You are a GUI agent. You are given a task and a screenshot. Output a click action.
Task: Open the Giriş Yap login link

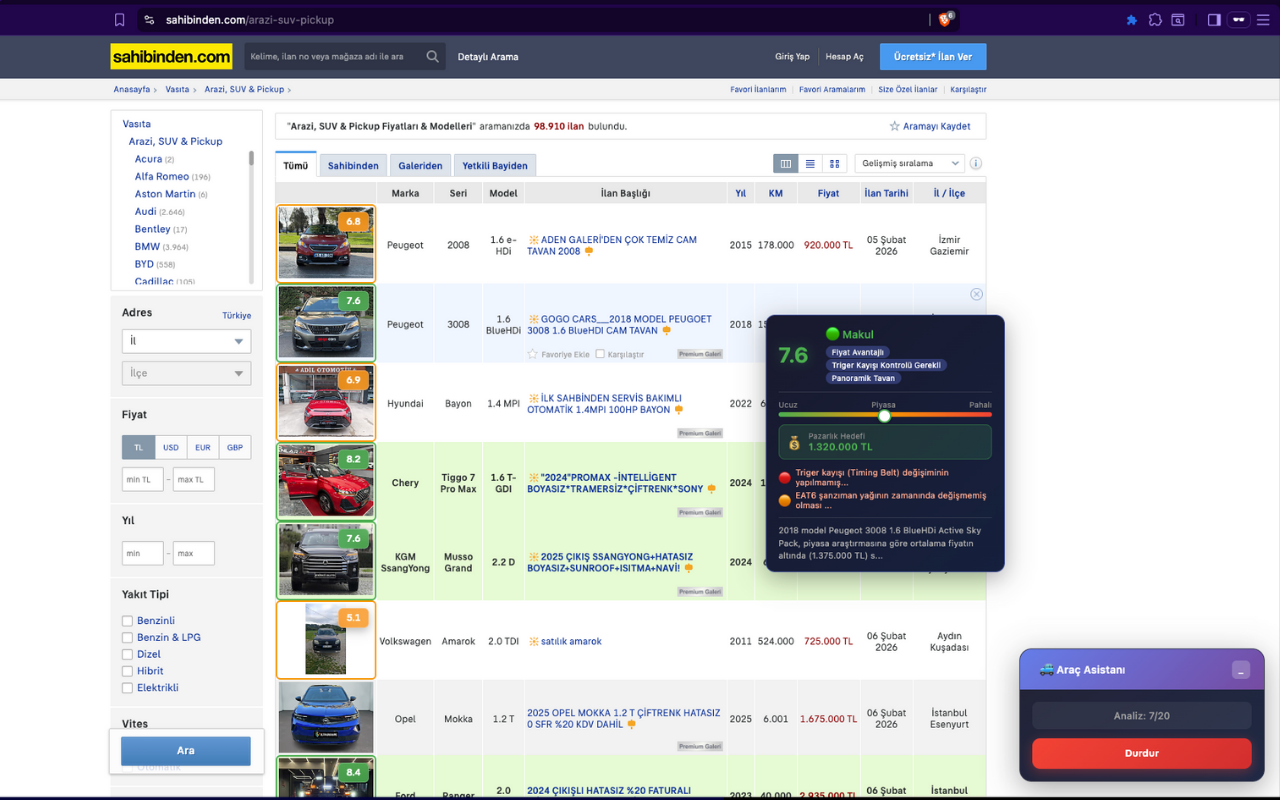click(x=792, y=57)
